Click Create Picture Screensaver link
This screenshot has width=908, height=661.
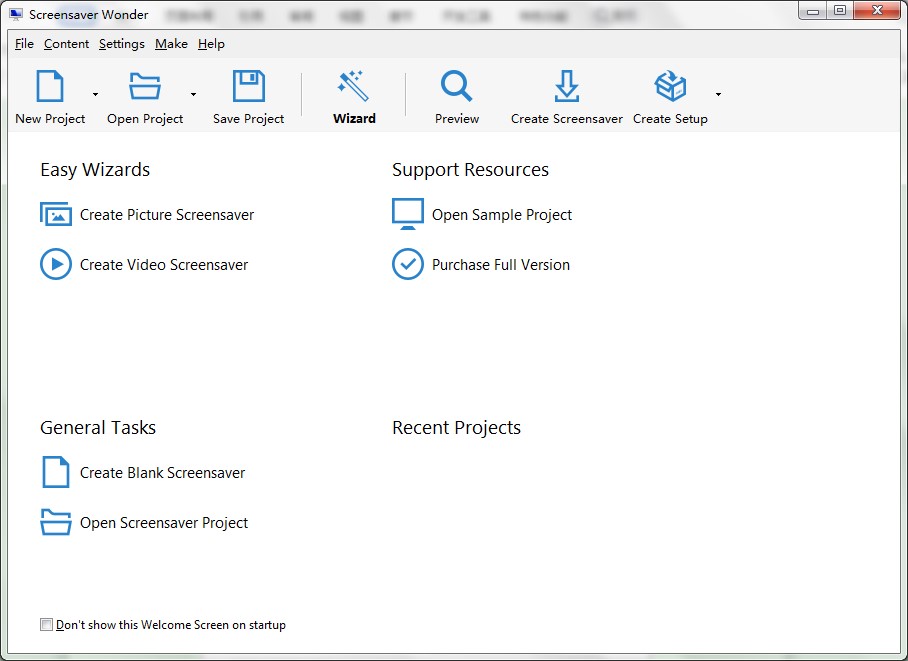[167, 215]
